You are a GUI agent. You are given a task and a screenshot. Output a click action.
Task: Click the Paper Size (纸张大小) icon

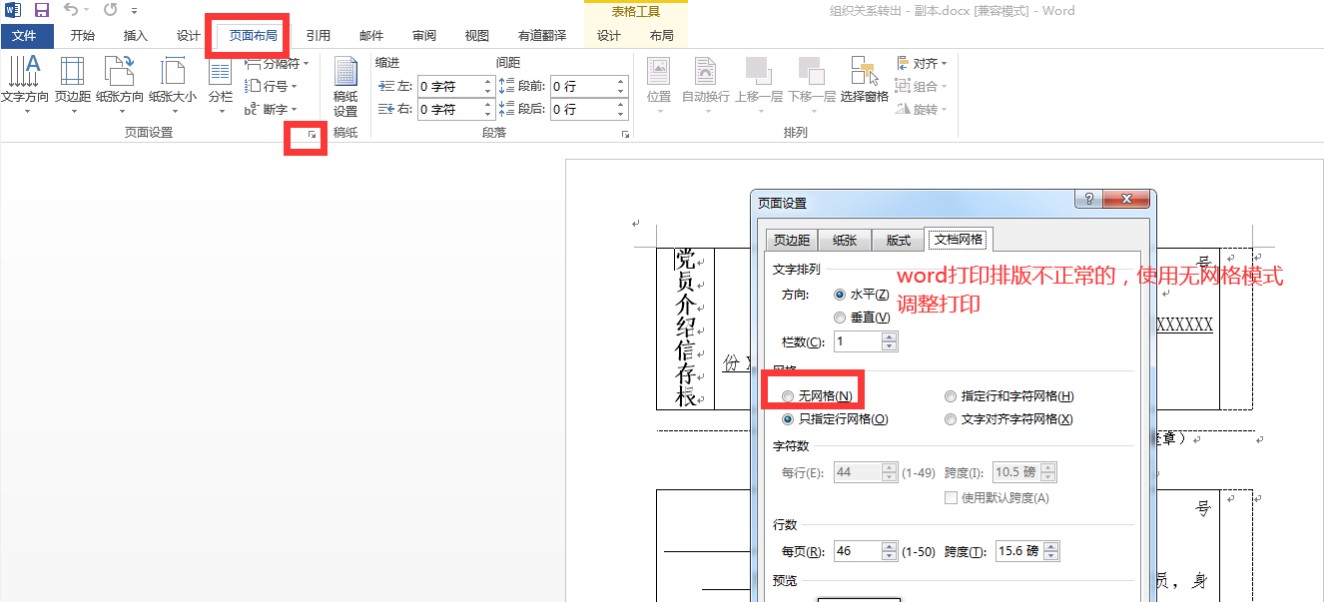[173, 73]
